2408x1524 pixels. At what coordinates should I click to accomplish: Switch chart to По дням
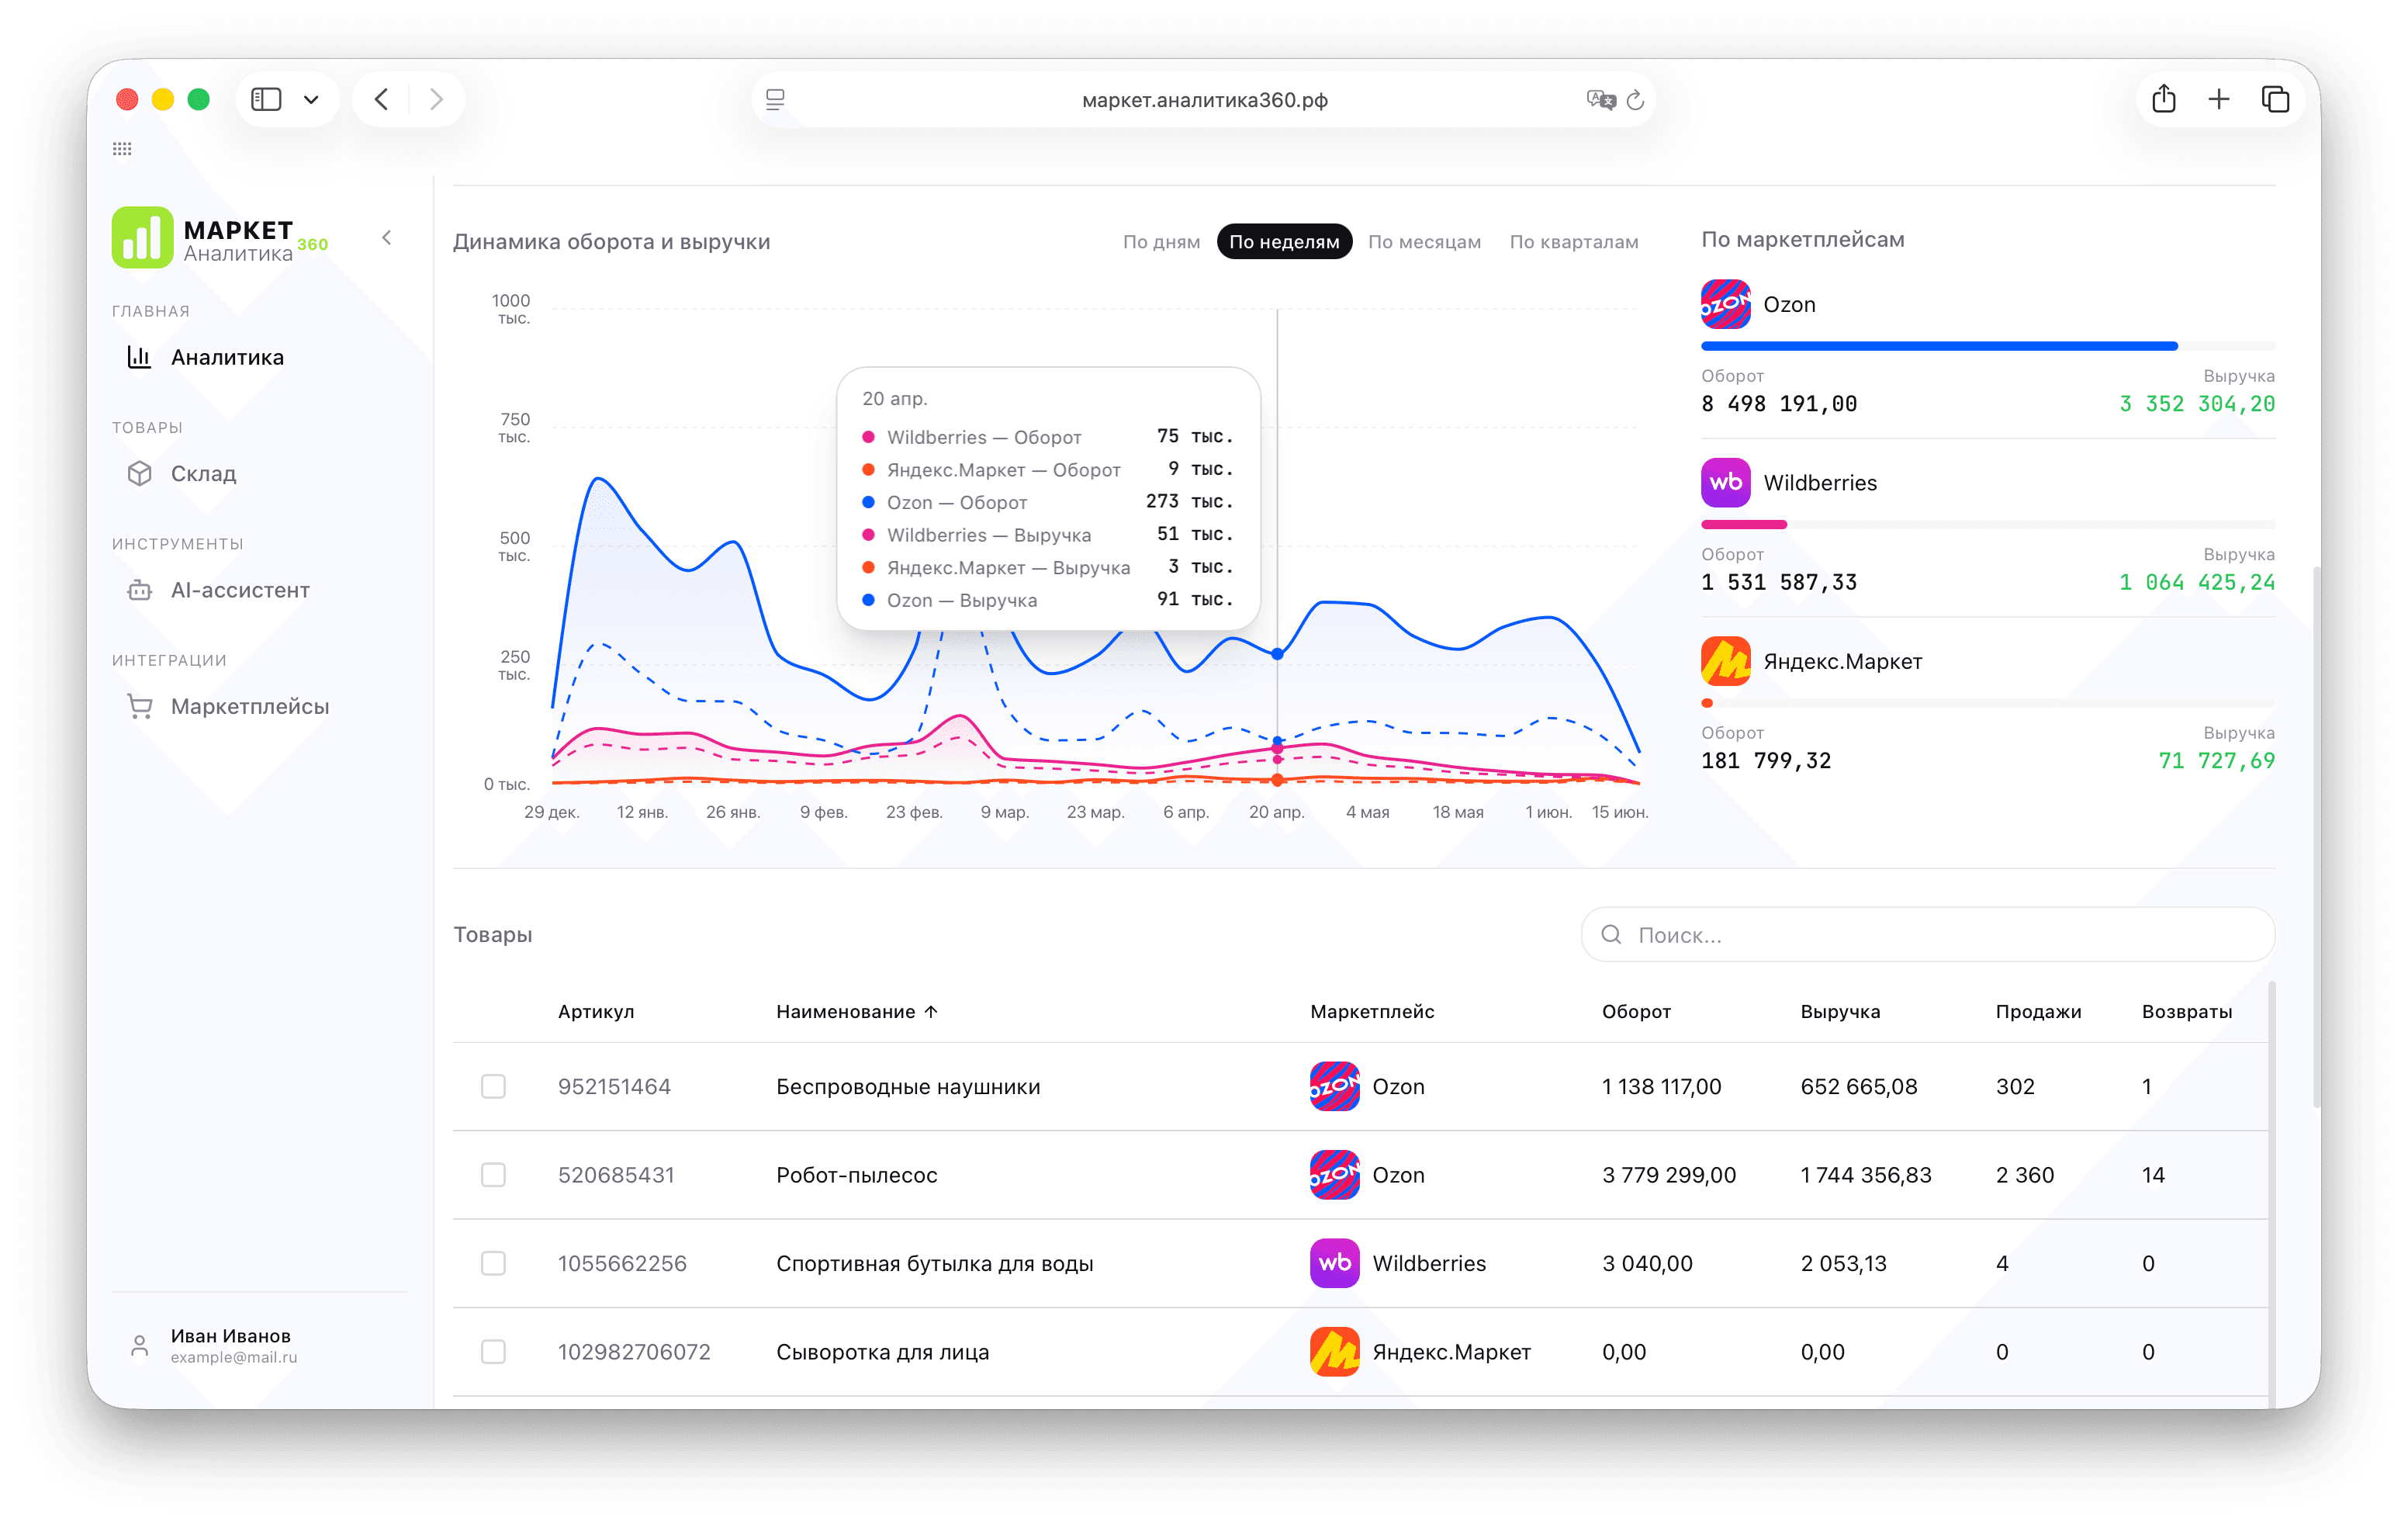[1161, 242]
